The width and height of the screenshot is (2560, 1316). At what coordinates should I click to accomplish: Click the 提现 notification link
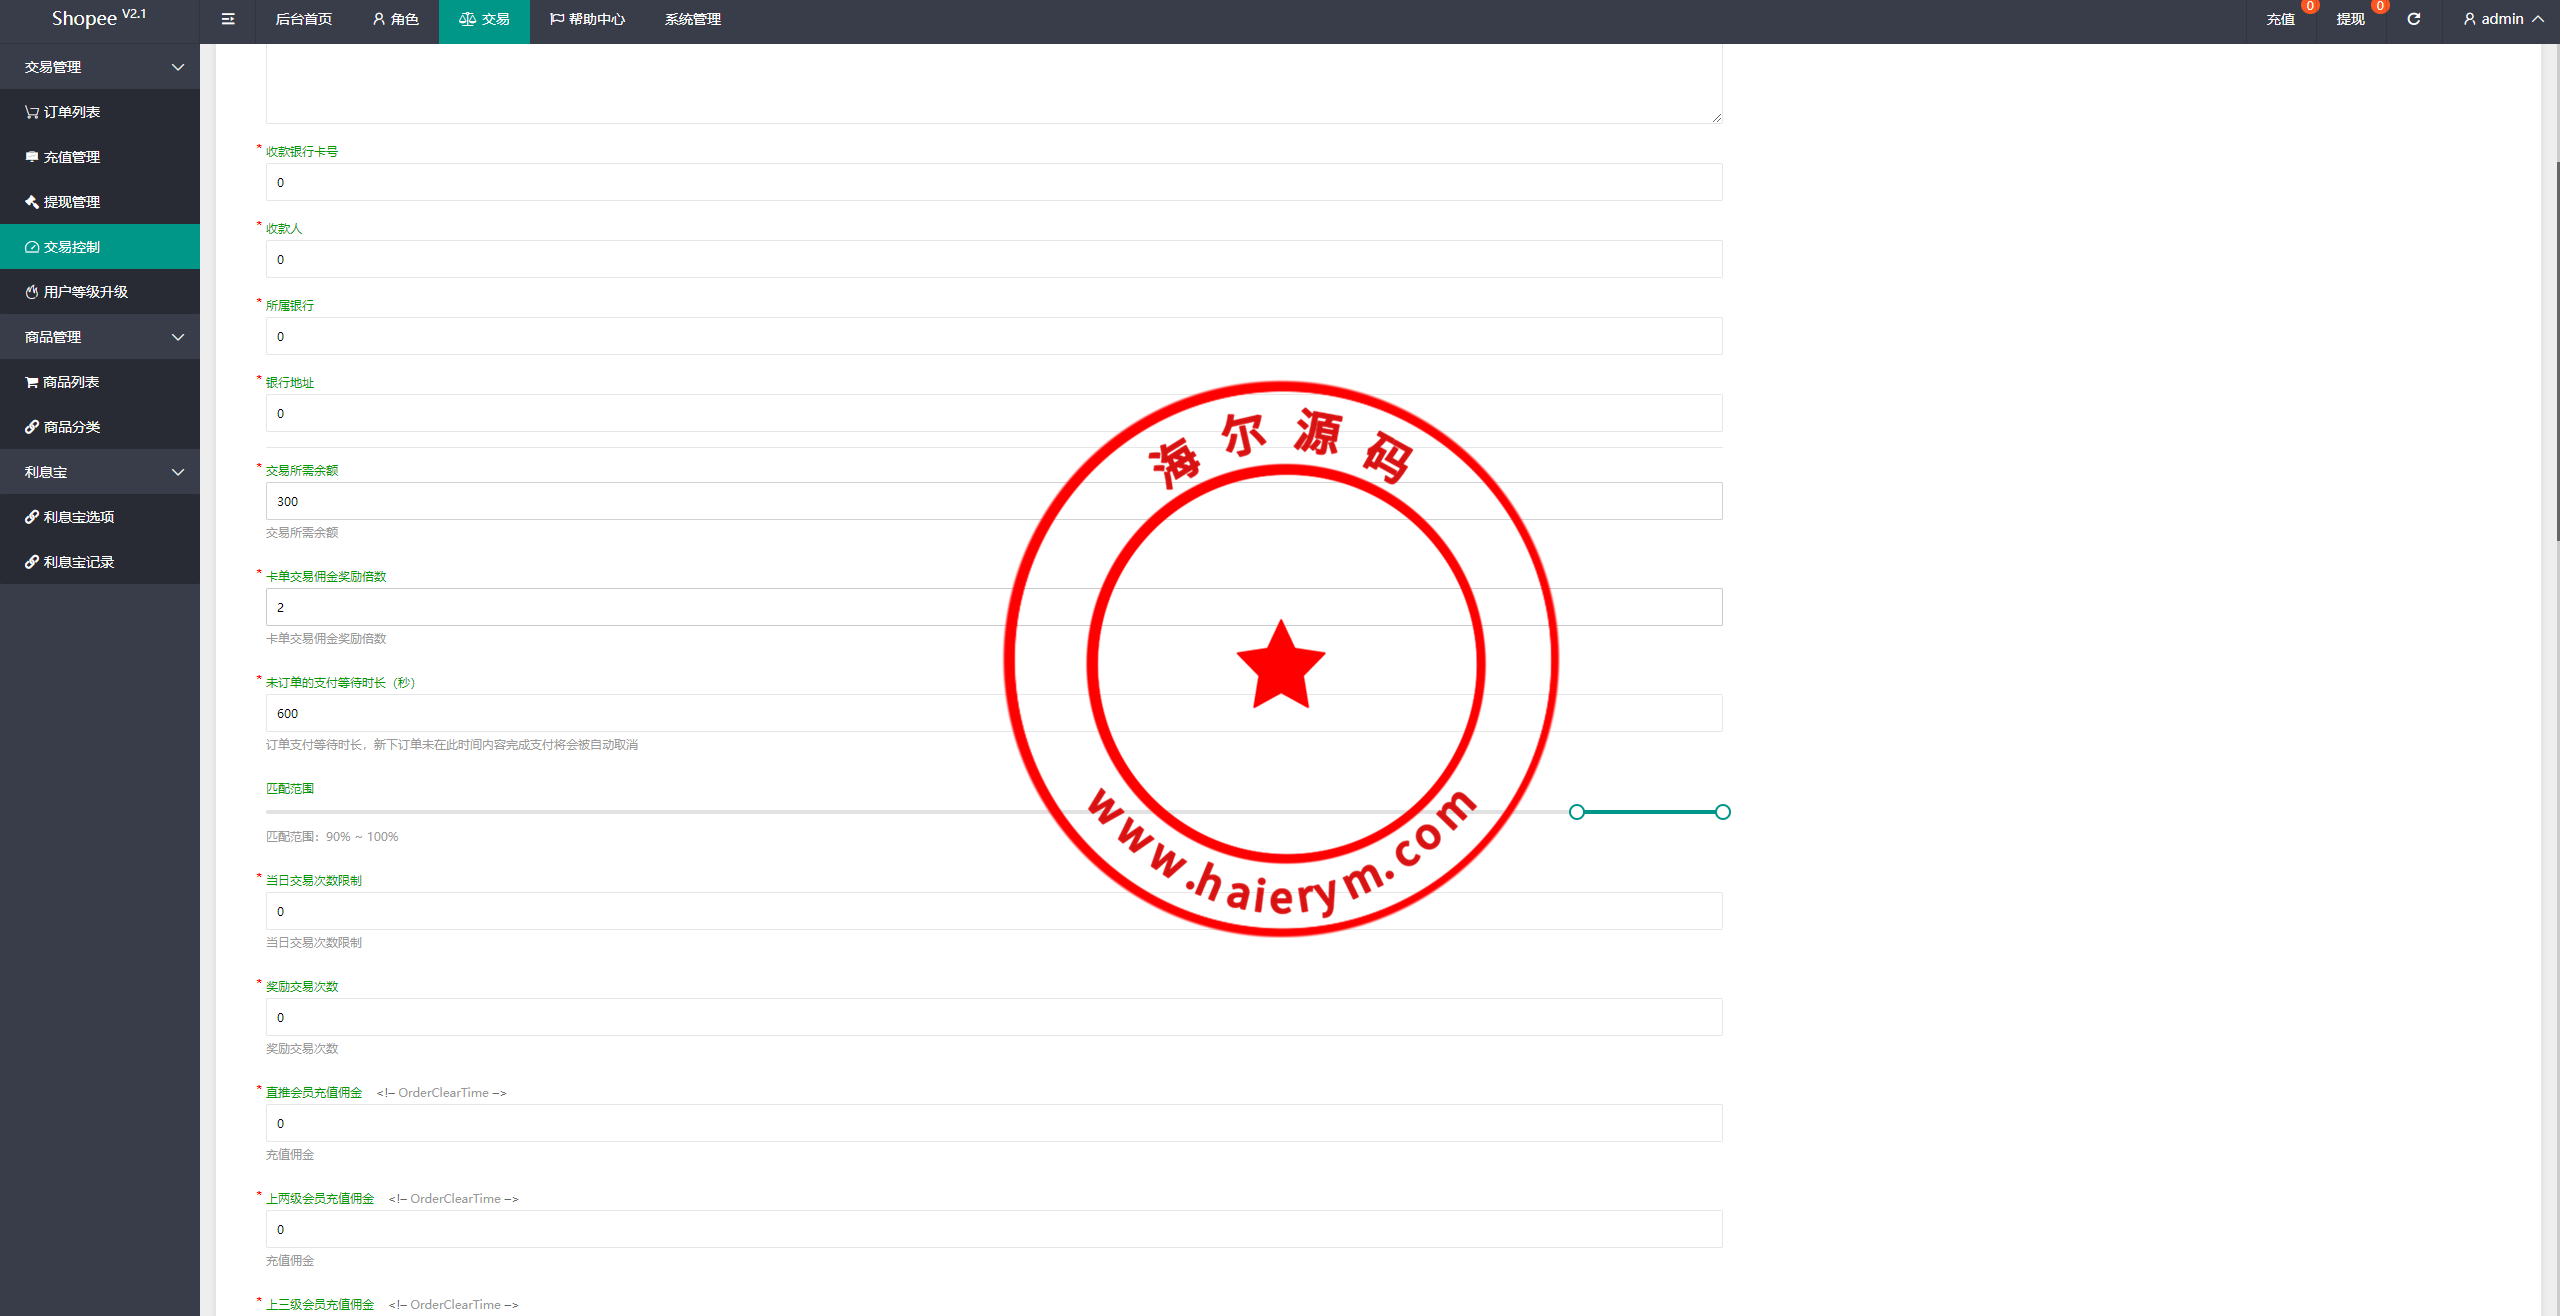(x=2350, y=19)
